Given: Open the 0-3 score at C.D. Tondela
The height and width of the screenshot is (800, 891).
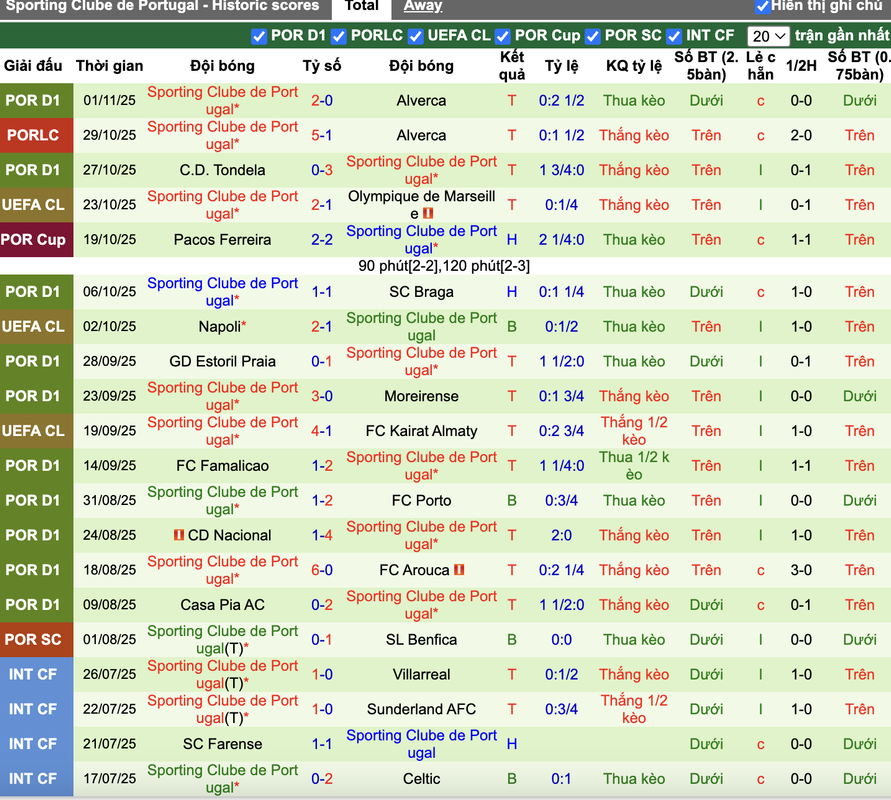Looking at the screenshot, I should click(x=322, y=170).
